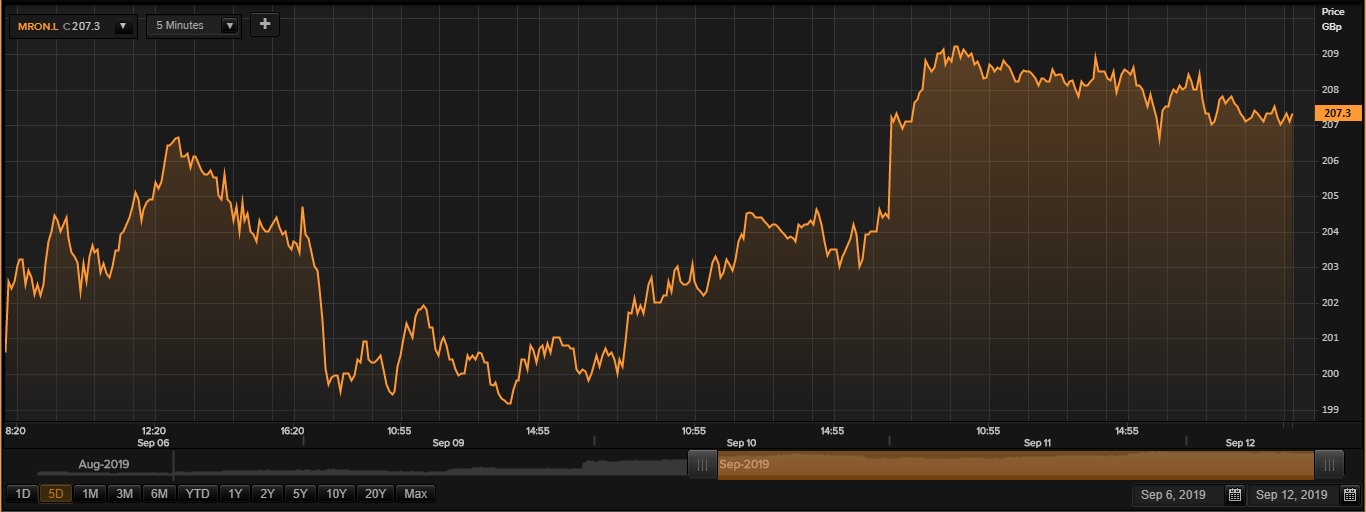Click the MRON.L ticker label
1366x512 pixels.
point(38,26)
